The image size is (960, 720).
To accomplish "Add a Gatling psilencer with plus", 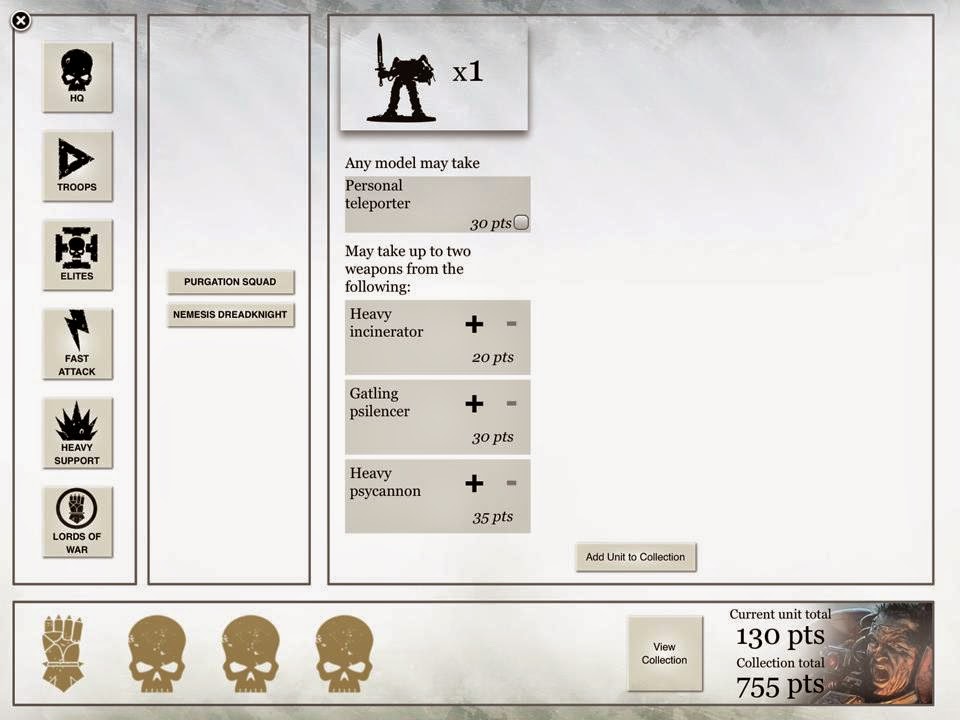I will point(474,403).
